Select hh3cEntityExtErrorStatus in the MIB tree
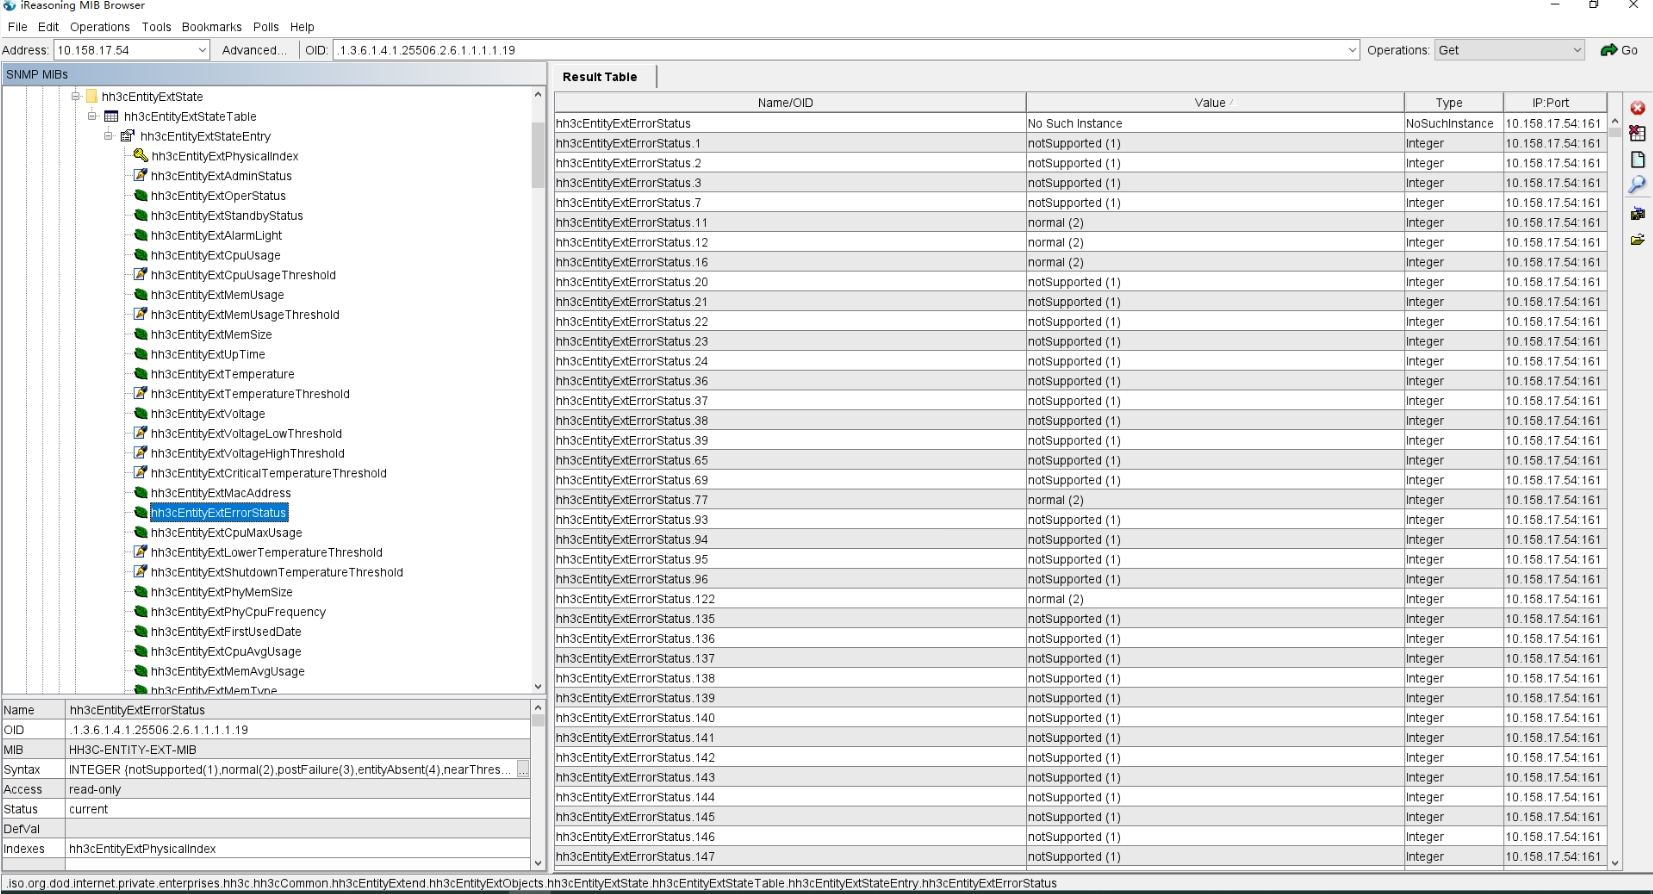The image size is (1653, 894). (219, 513)
